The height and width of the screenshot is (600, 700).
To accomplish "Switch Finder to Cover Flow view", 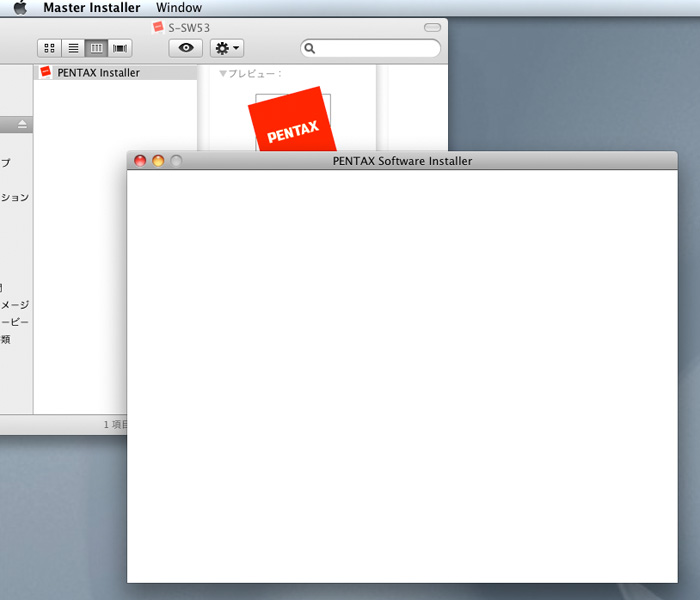I will [120, 48].
